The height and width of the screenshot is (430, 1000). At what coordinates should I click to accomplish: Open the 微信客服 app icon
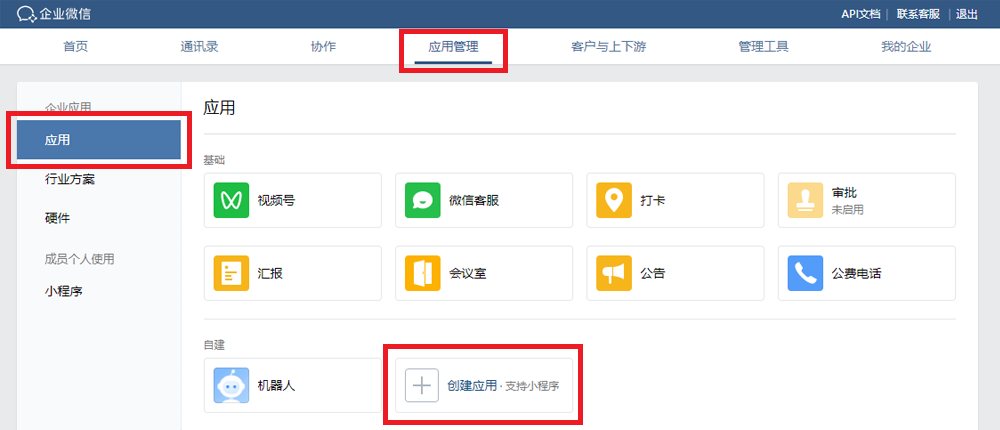pyautogui.click(x=422, y=200)
